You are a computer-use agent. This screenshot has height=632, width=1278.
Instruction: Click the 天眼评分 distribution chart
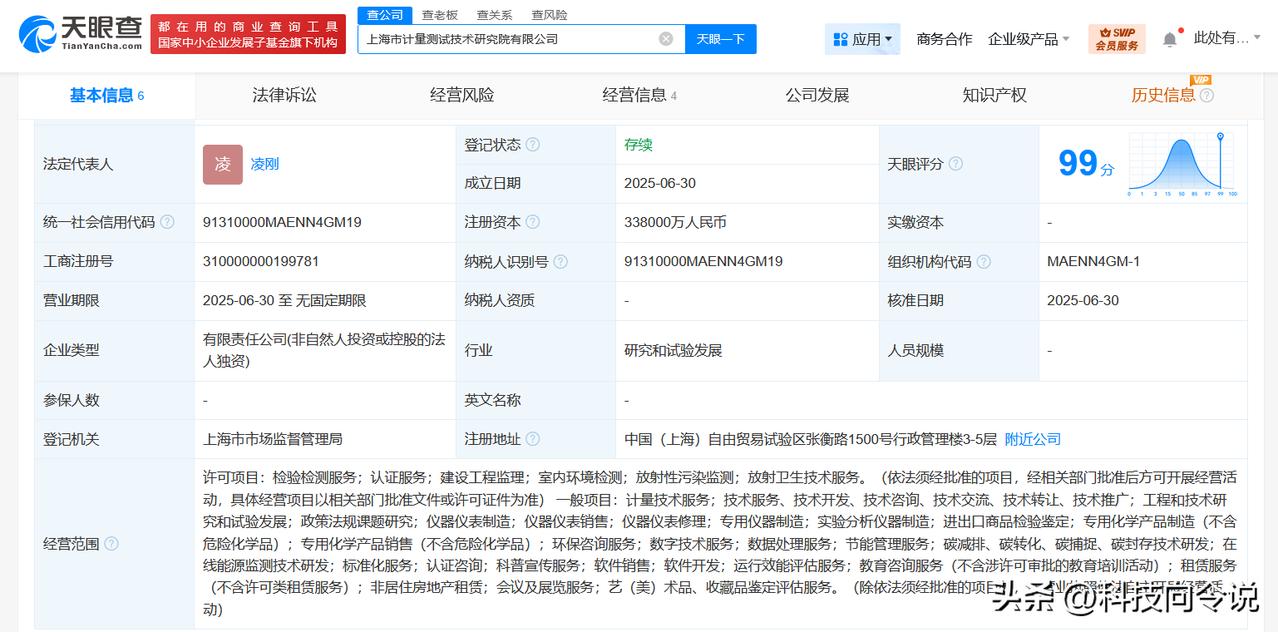point(1182,164)
